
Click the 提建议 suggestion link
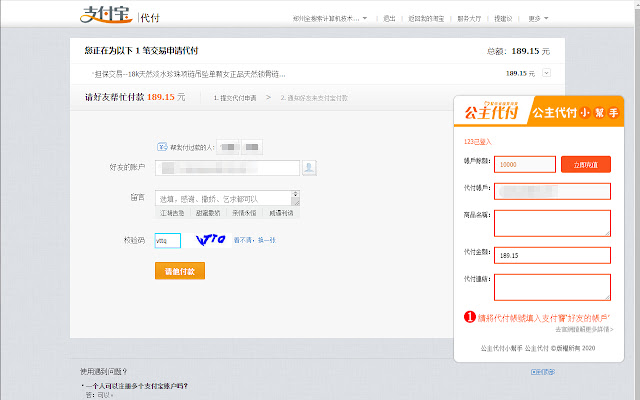tap(503, 18)
